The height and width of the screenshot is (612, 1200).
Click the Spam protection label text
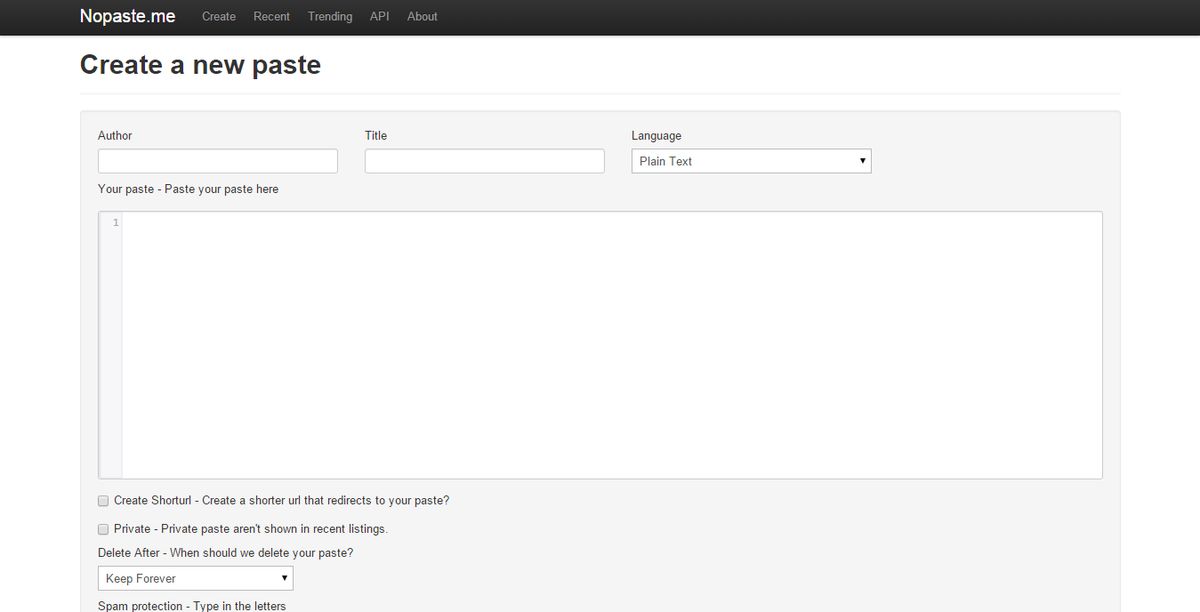point(191,605)
